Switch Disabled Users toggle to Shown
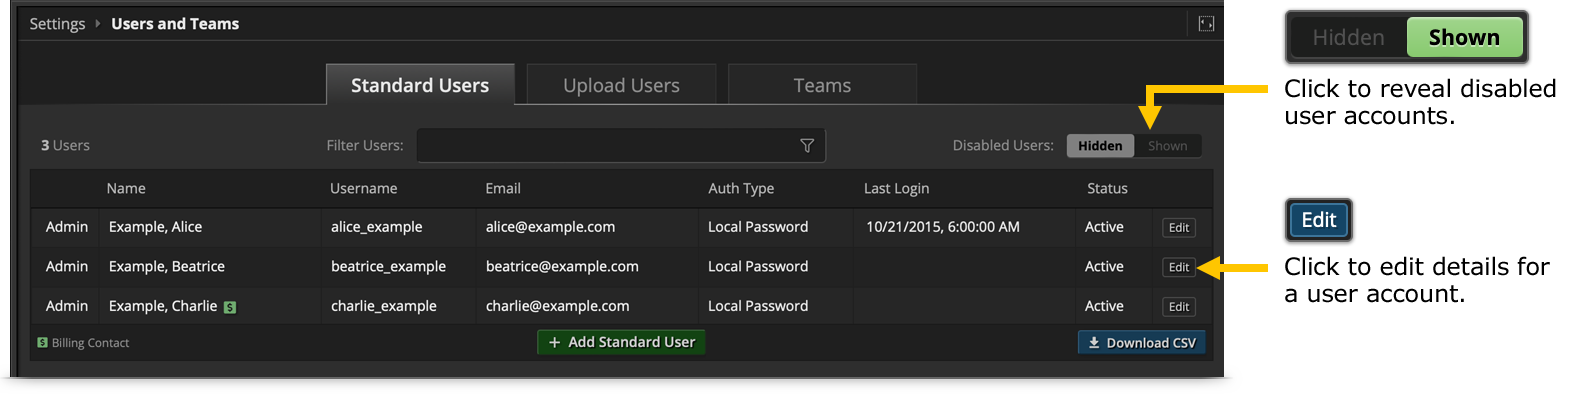Viewport: 1580px width, 396px height. click(x=1168, y=146)
